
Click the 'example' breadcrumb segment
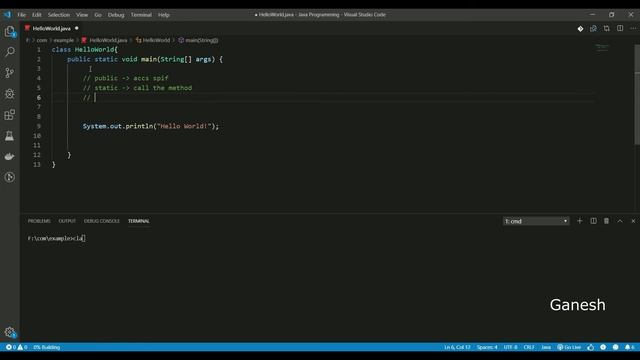pos(64,40)
